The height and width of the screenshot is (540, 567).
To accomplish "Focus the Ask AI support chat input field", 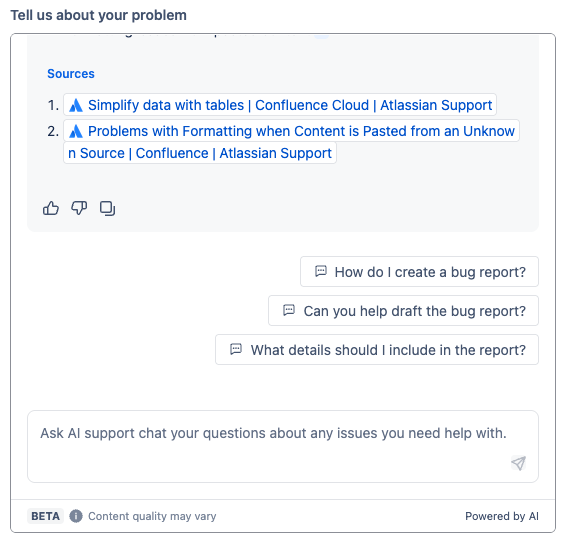I will click(283, 446).
